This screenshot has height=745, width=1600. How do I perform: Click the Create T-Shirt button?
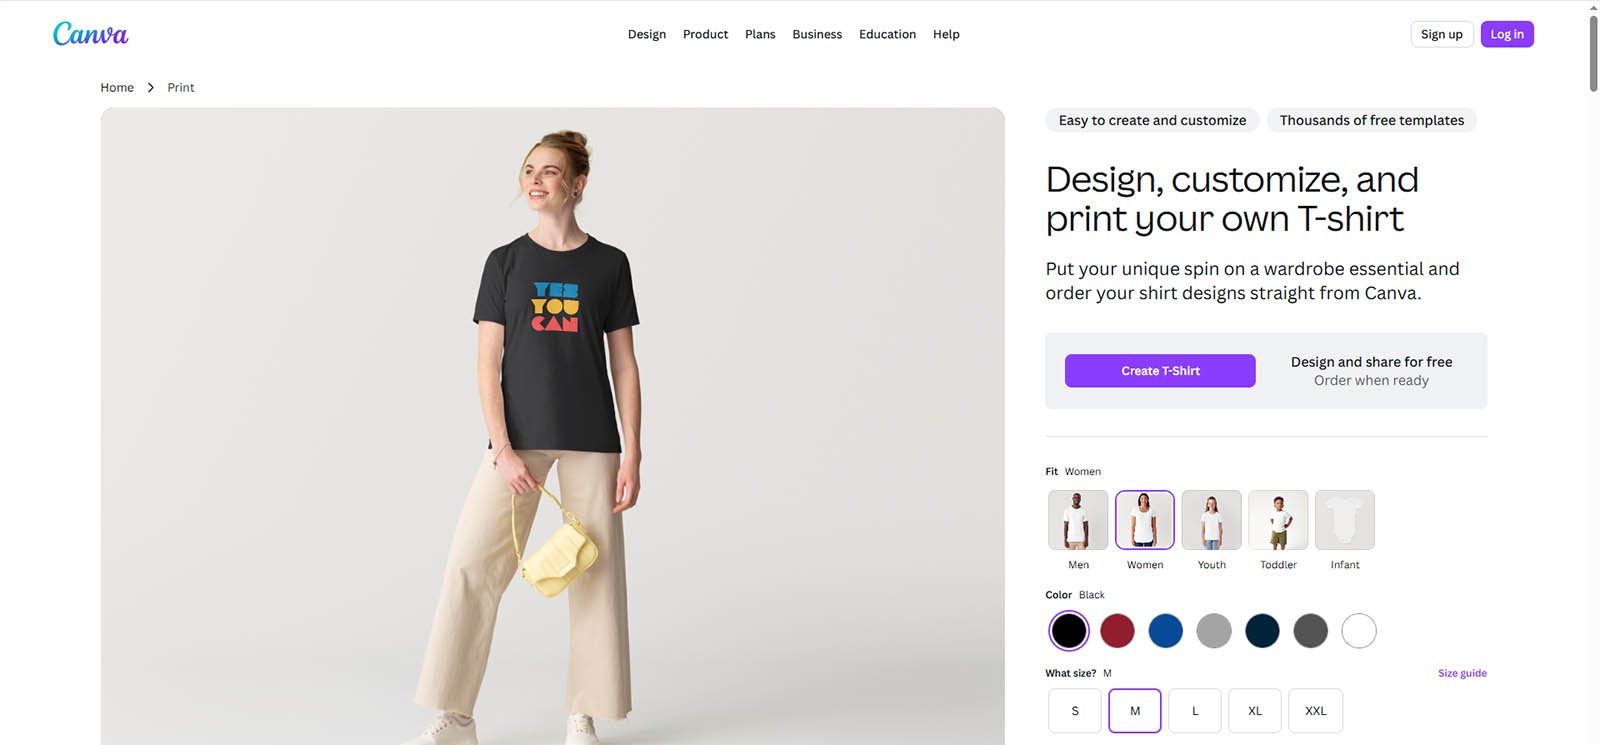[1159, 370]
